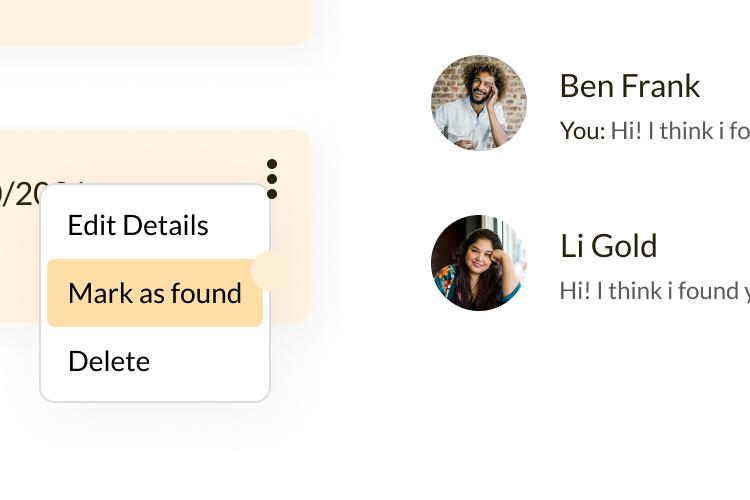The width and height of the screenshot is (750, 500).
Task: Click the empty white space beneath Li Gold's chat row
Action: click(x=588, y=407)
